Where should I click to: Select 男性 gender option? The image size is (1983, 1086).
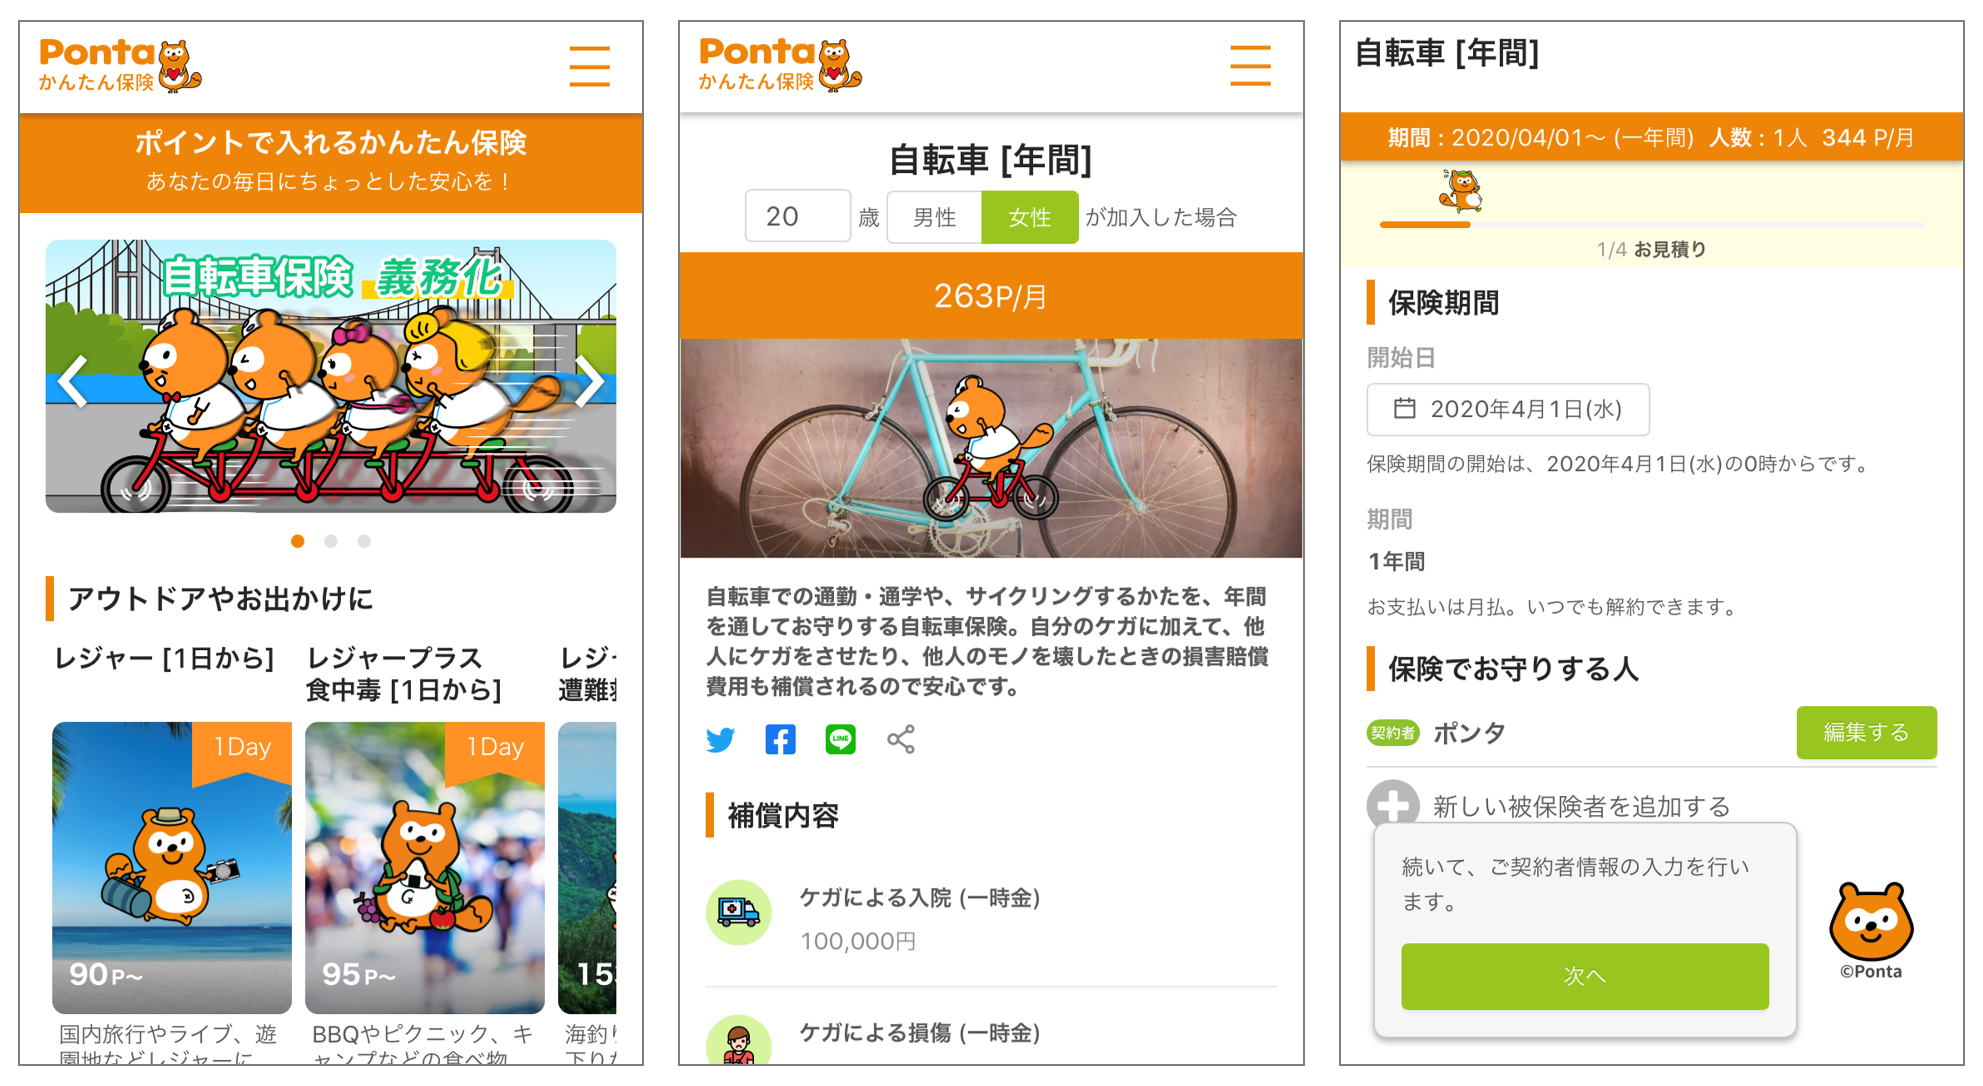tap(934, 217)
